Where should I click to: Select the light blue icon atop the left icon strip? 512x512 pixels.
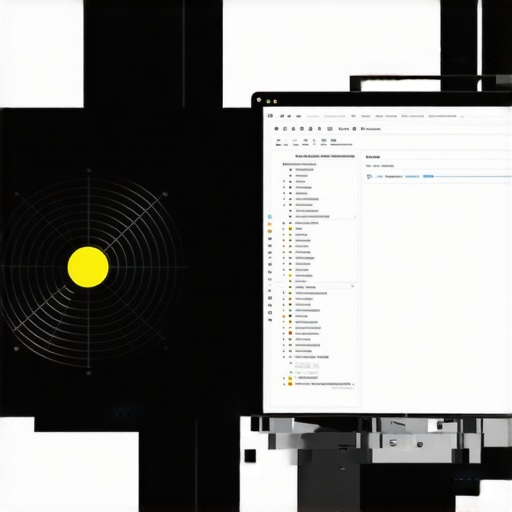(270, 217)
